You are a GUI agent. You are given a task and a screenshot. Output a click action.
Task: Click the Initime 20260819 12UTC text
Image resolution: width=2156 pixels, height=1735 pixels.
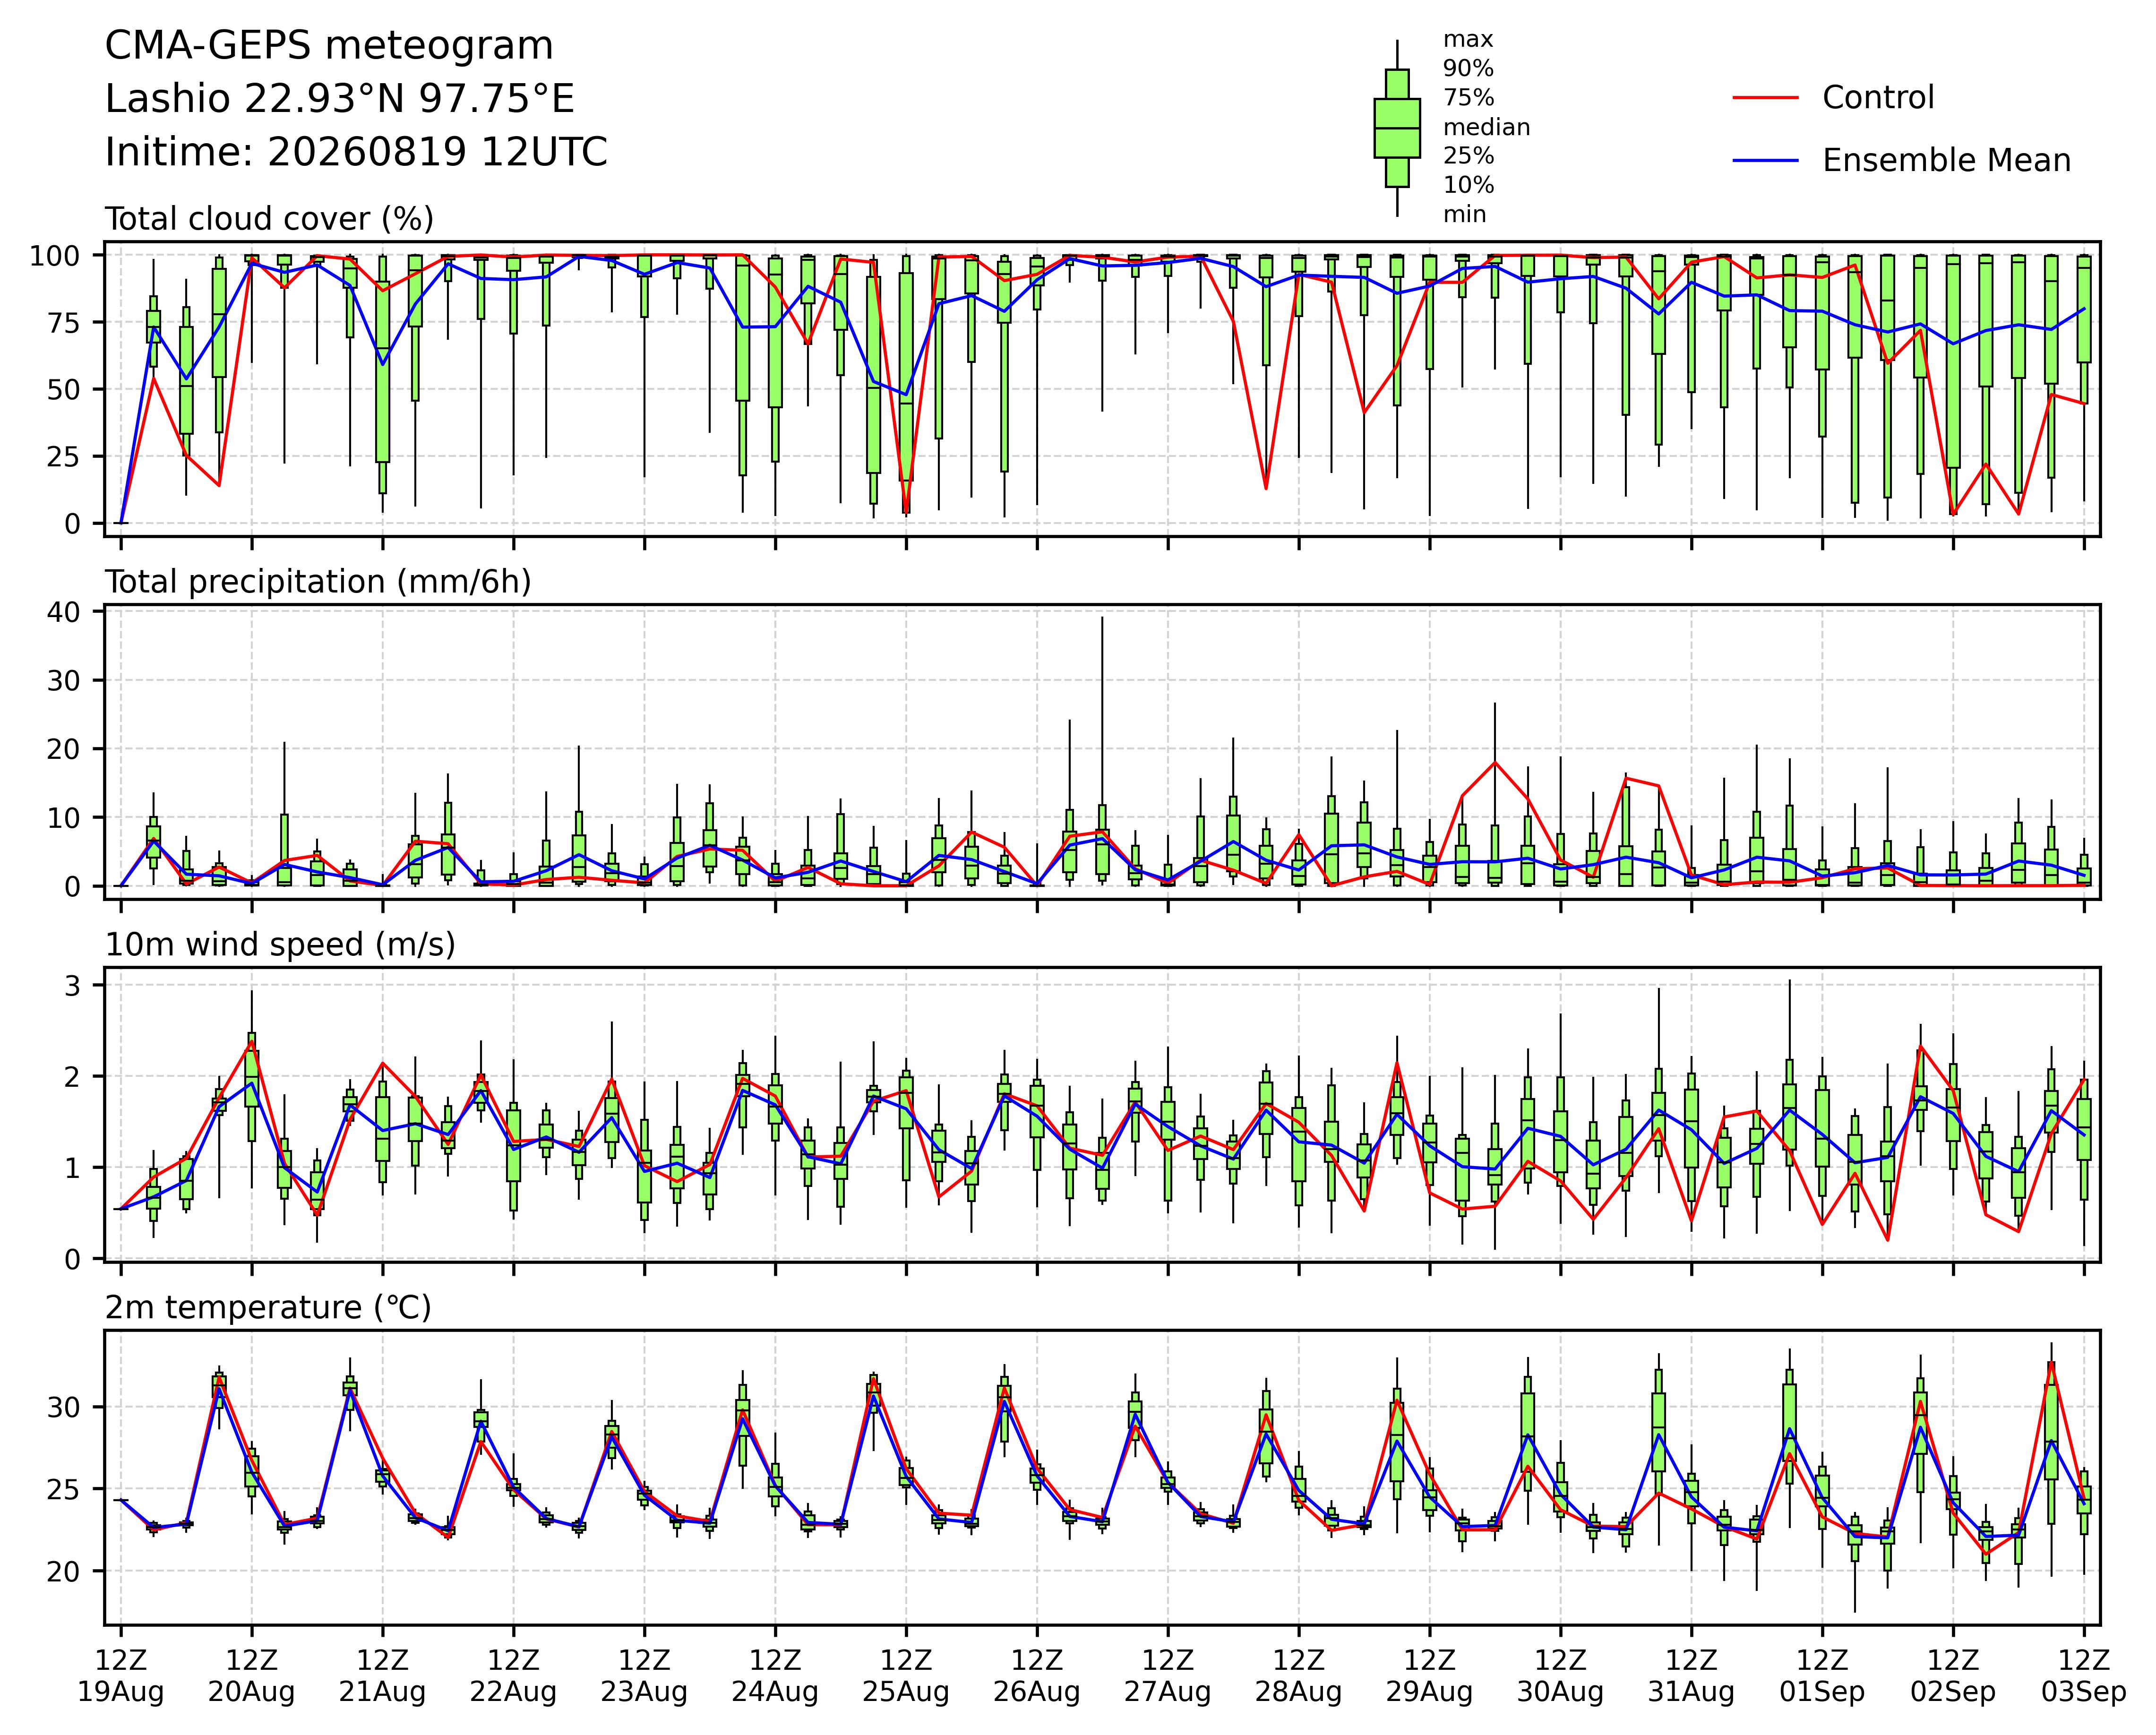click(356, 152)
